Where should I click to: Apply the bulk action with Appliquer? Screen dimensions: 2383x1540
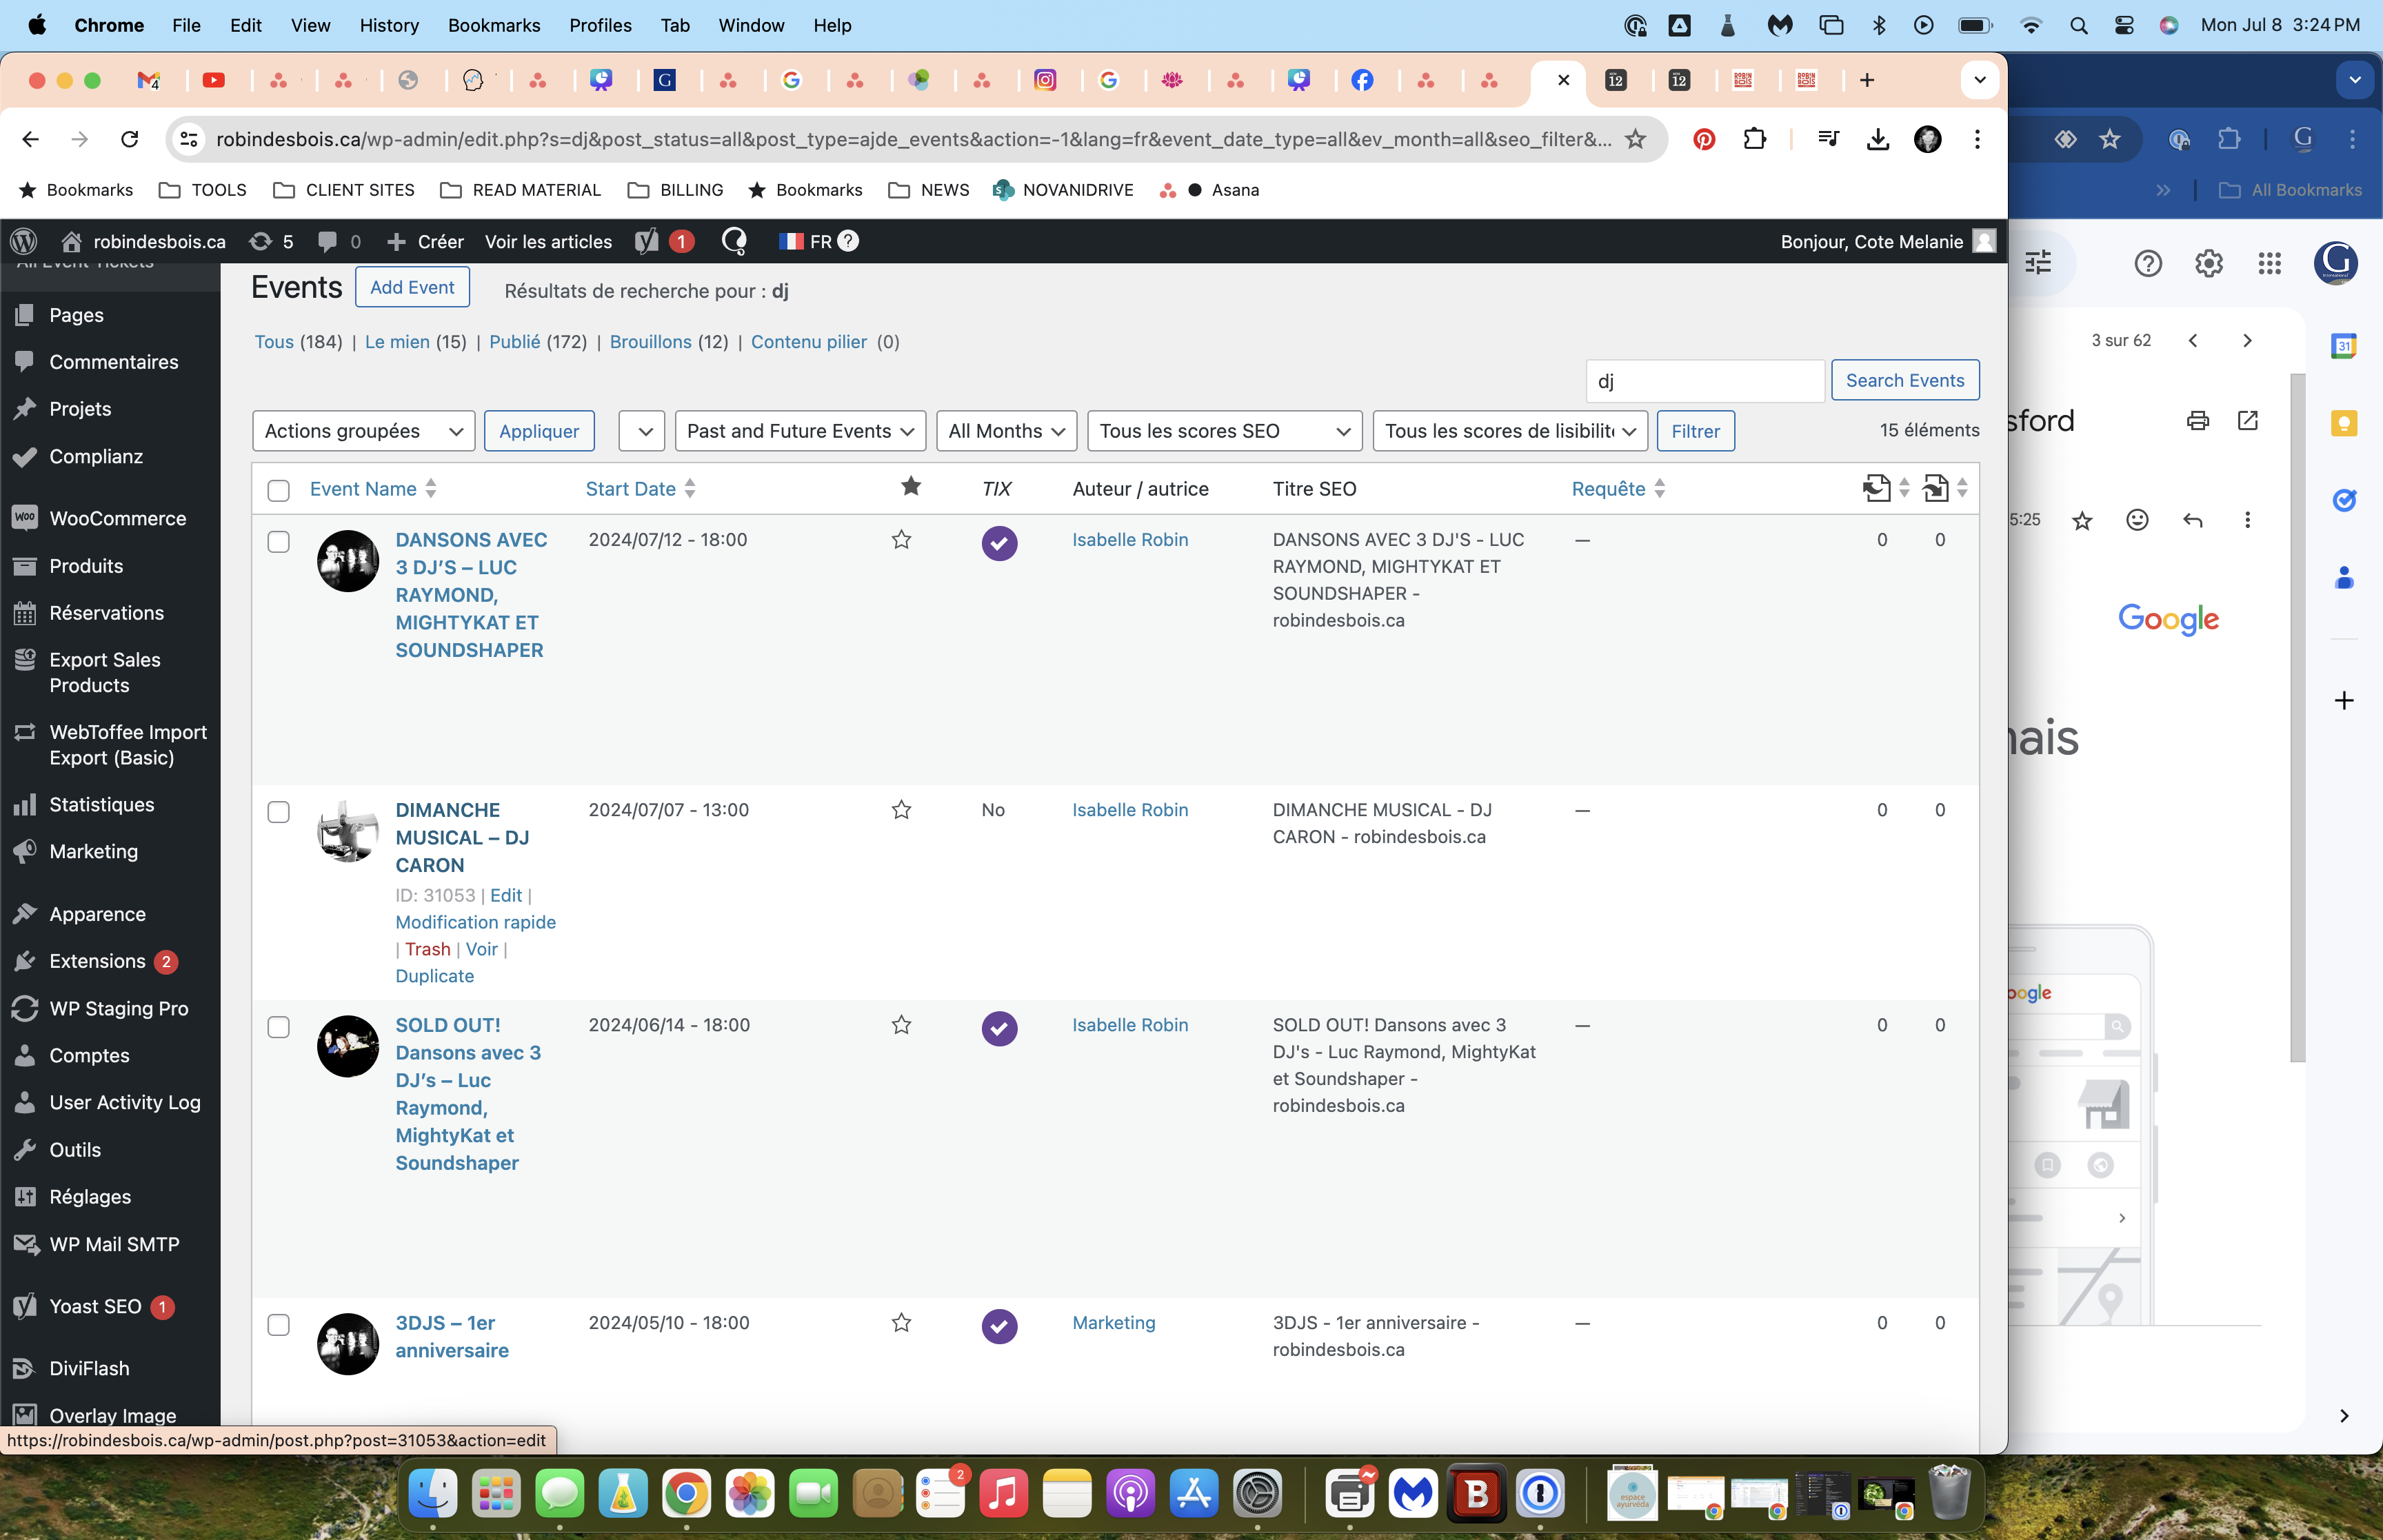click(539, 431)
